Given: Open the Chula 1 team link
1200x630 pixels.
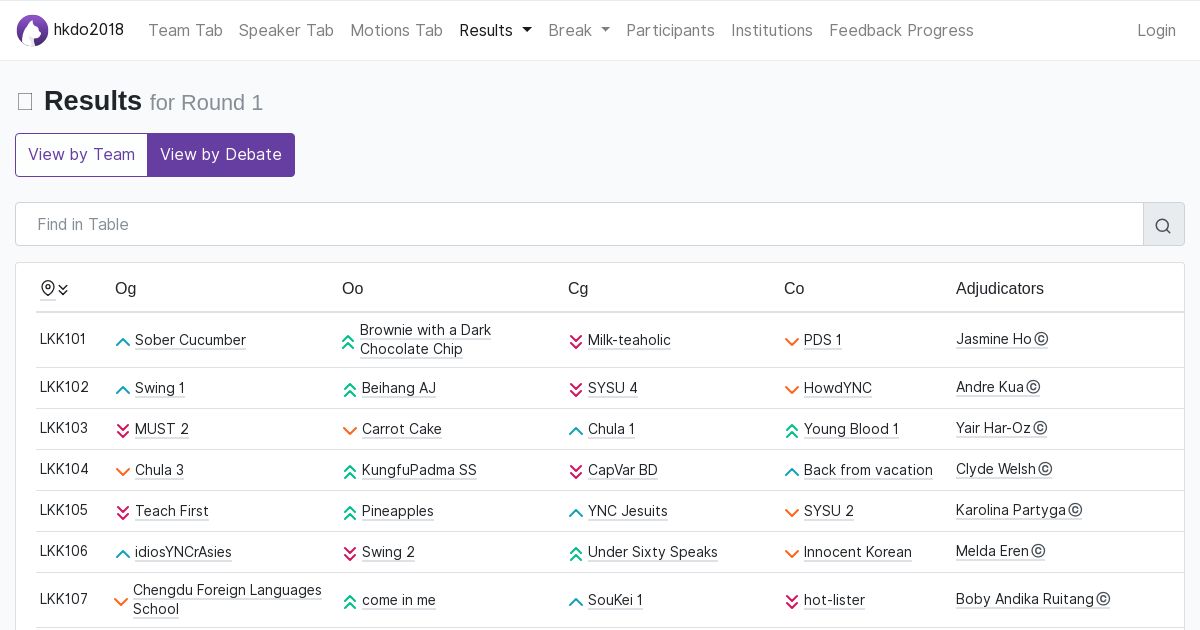Looking at the screenshot, I should [611, 429].
